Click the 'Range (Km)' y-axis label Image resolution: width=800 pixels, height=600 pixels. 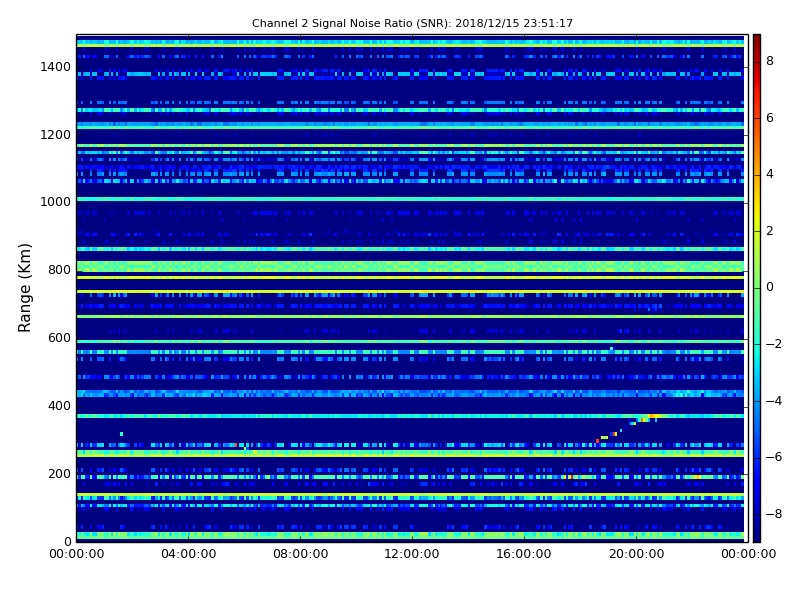pyautogui.click(x=24, y=288)
